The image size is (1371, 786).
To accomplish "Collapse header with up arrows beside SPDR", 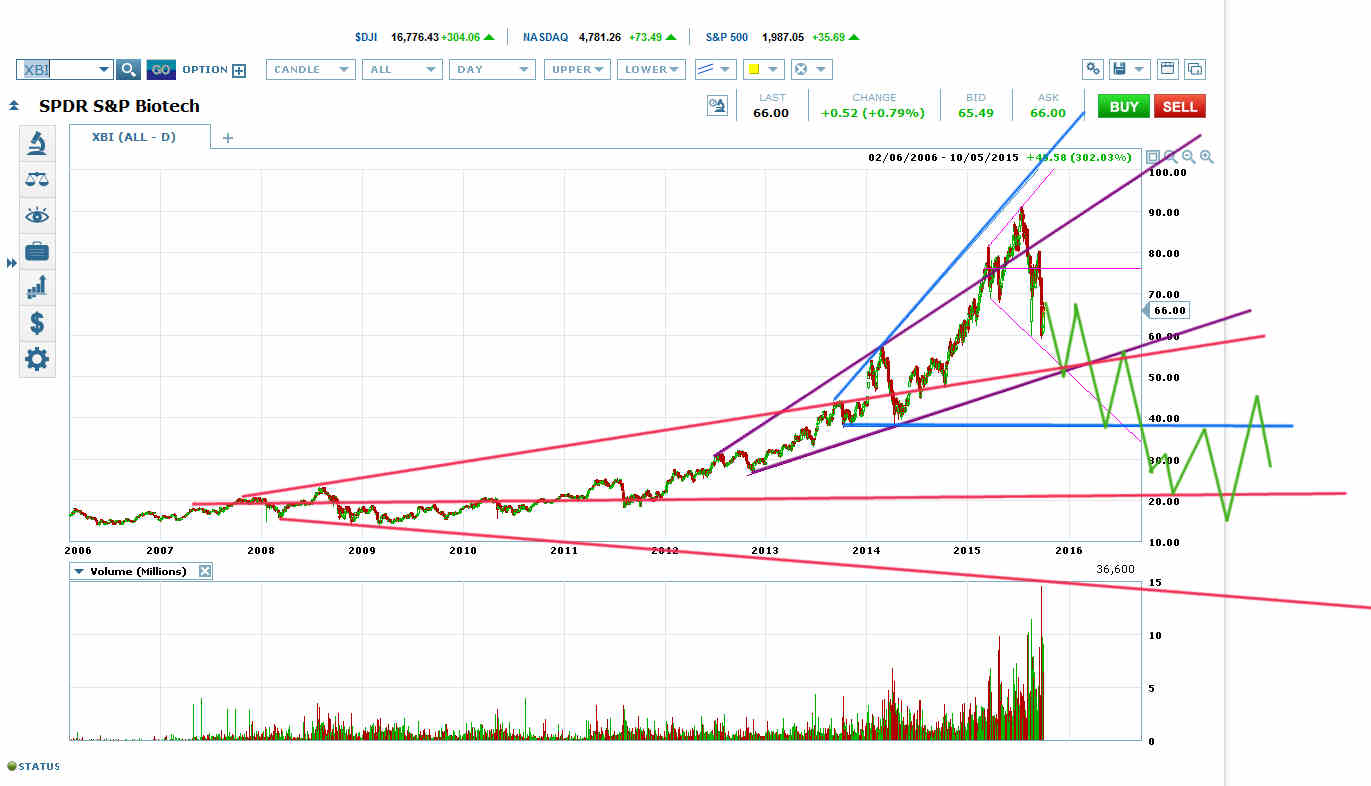I will click(14, 105).
